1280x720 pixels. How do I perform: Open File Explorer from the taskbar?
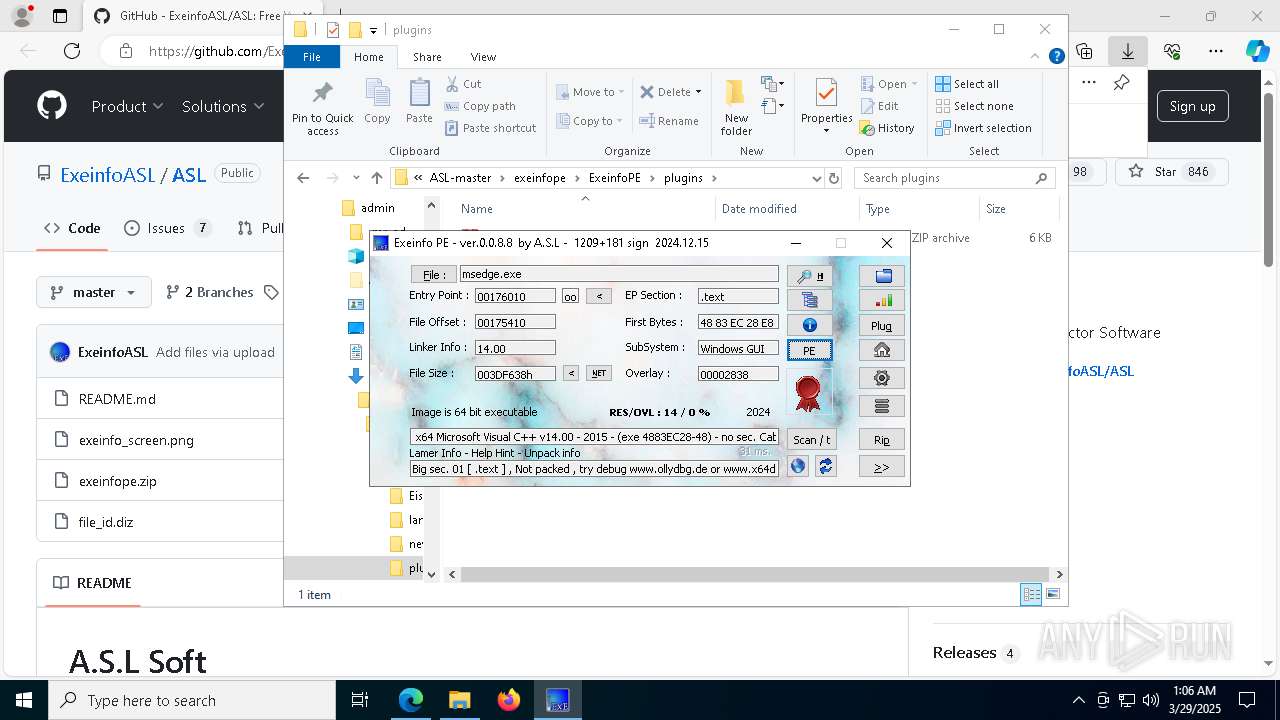460,700
